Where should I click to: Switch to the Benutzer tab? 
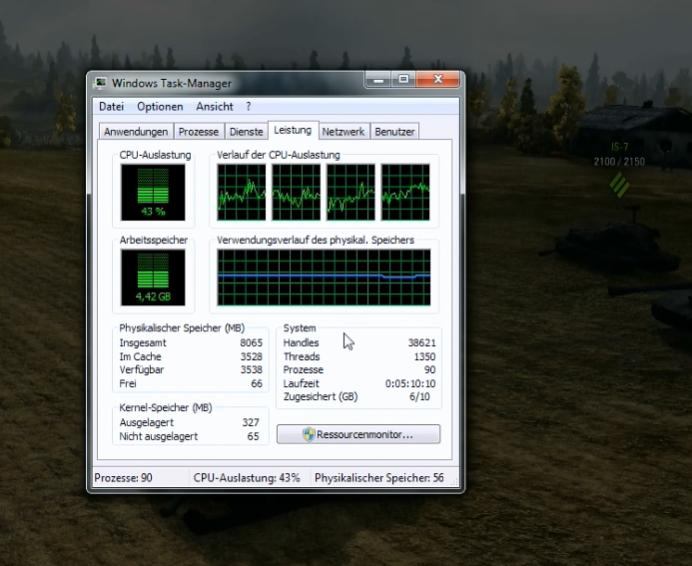click(395, 132)
